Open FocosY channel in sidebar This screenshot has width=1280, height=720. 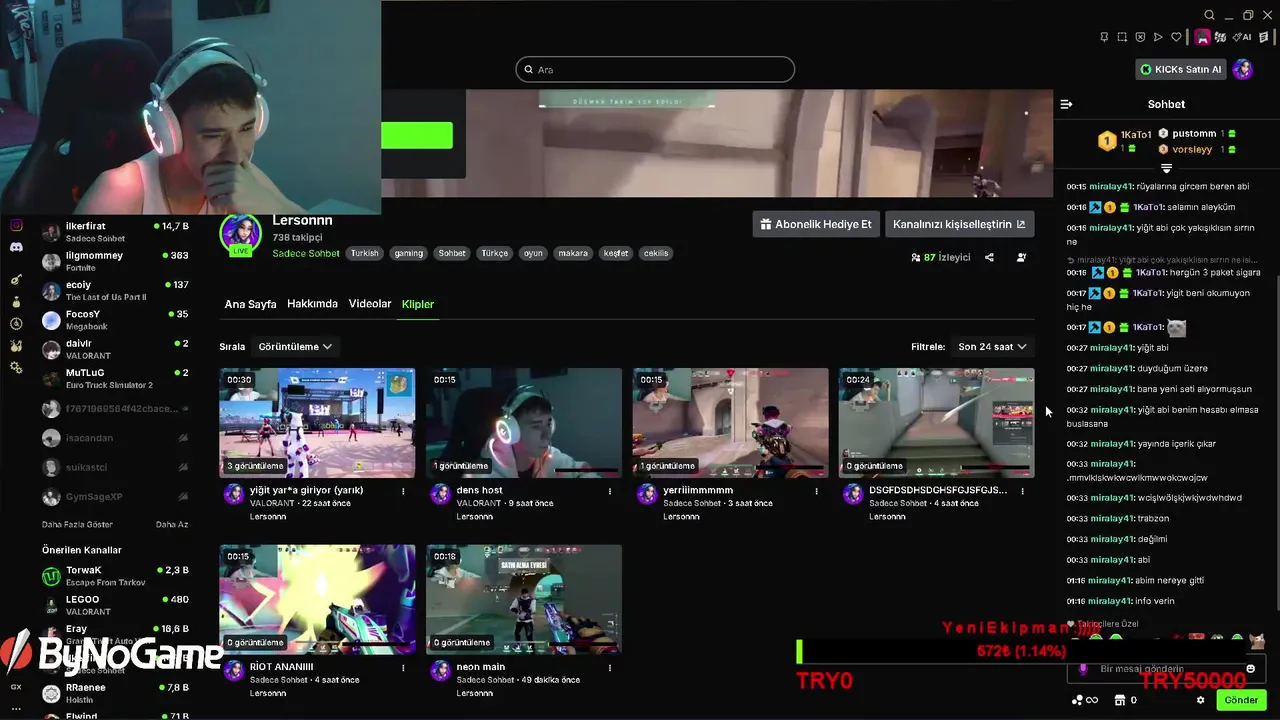coord(115,320)
